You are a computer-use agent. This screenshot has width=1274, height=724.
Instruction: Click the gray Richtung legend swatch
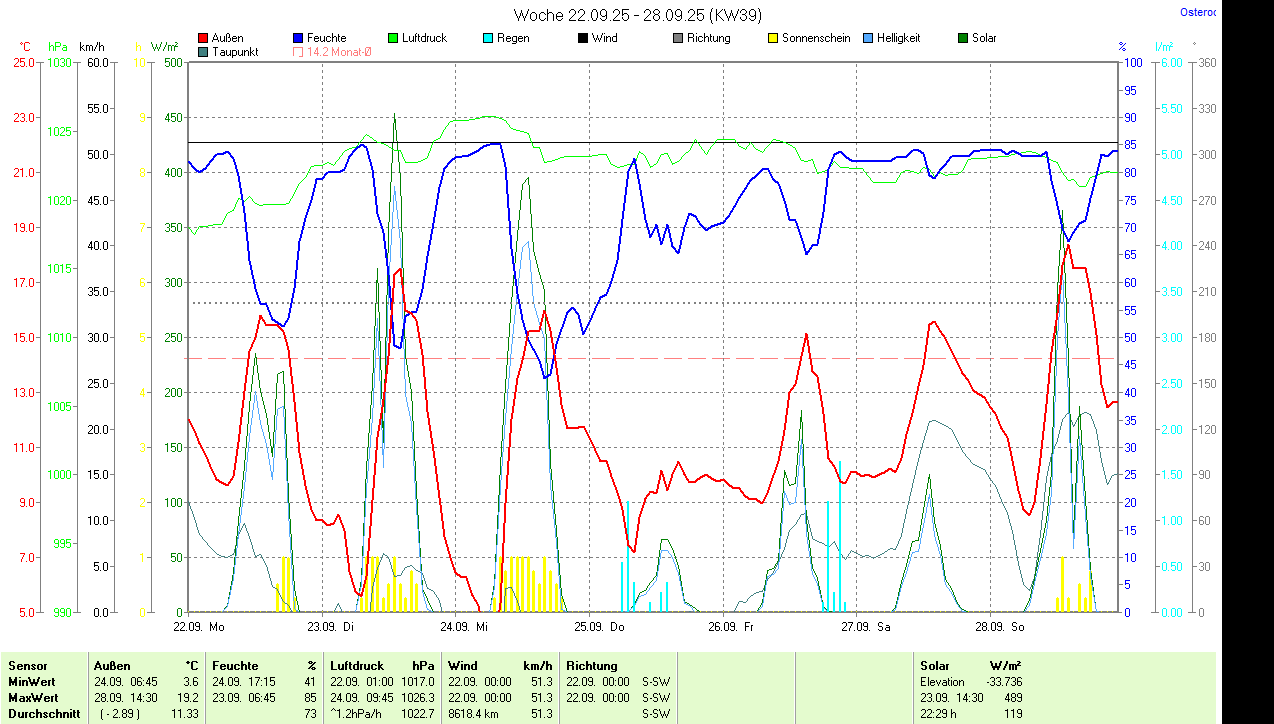[x=677, y=38]
